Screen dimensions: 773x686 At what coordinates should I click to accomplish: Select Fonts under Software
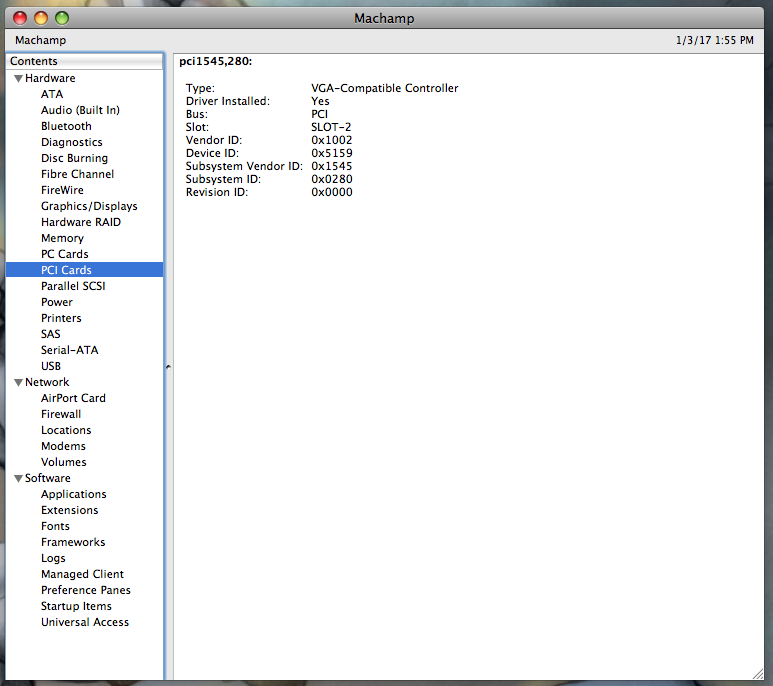[x=55, y=526]
